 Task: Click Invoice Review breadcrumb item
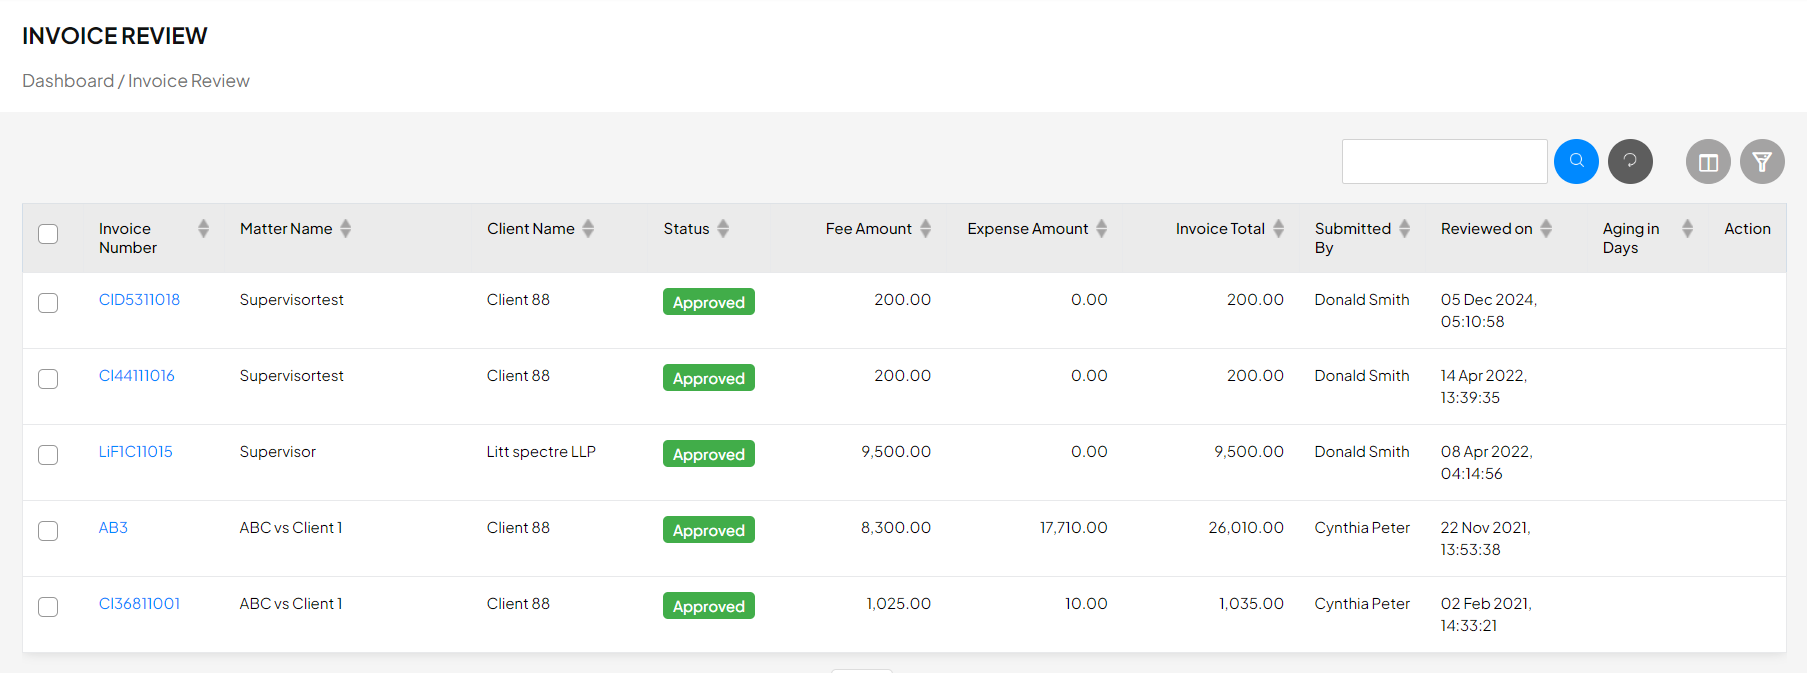(x=188, y=81)
